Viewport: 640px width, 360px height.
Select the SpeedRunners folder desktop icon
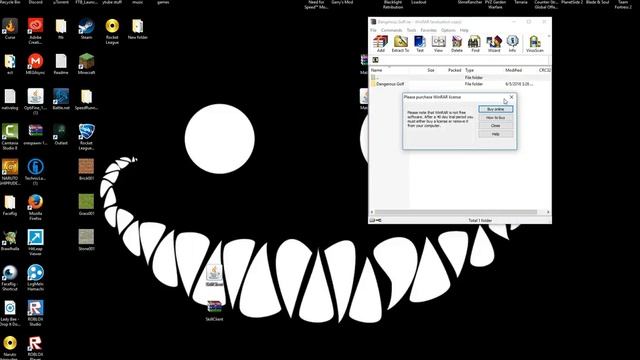point(87,100)
